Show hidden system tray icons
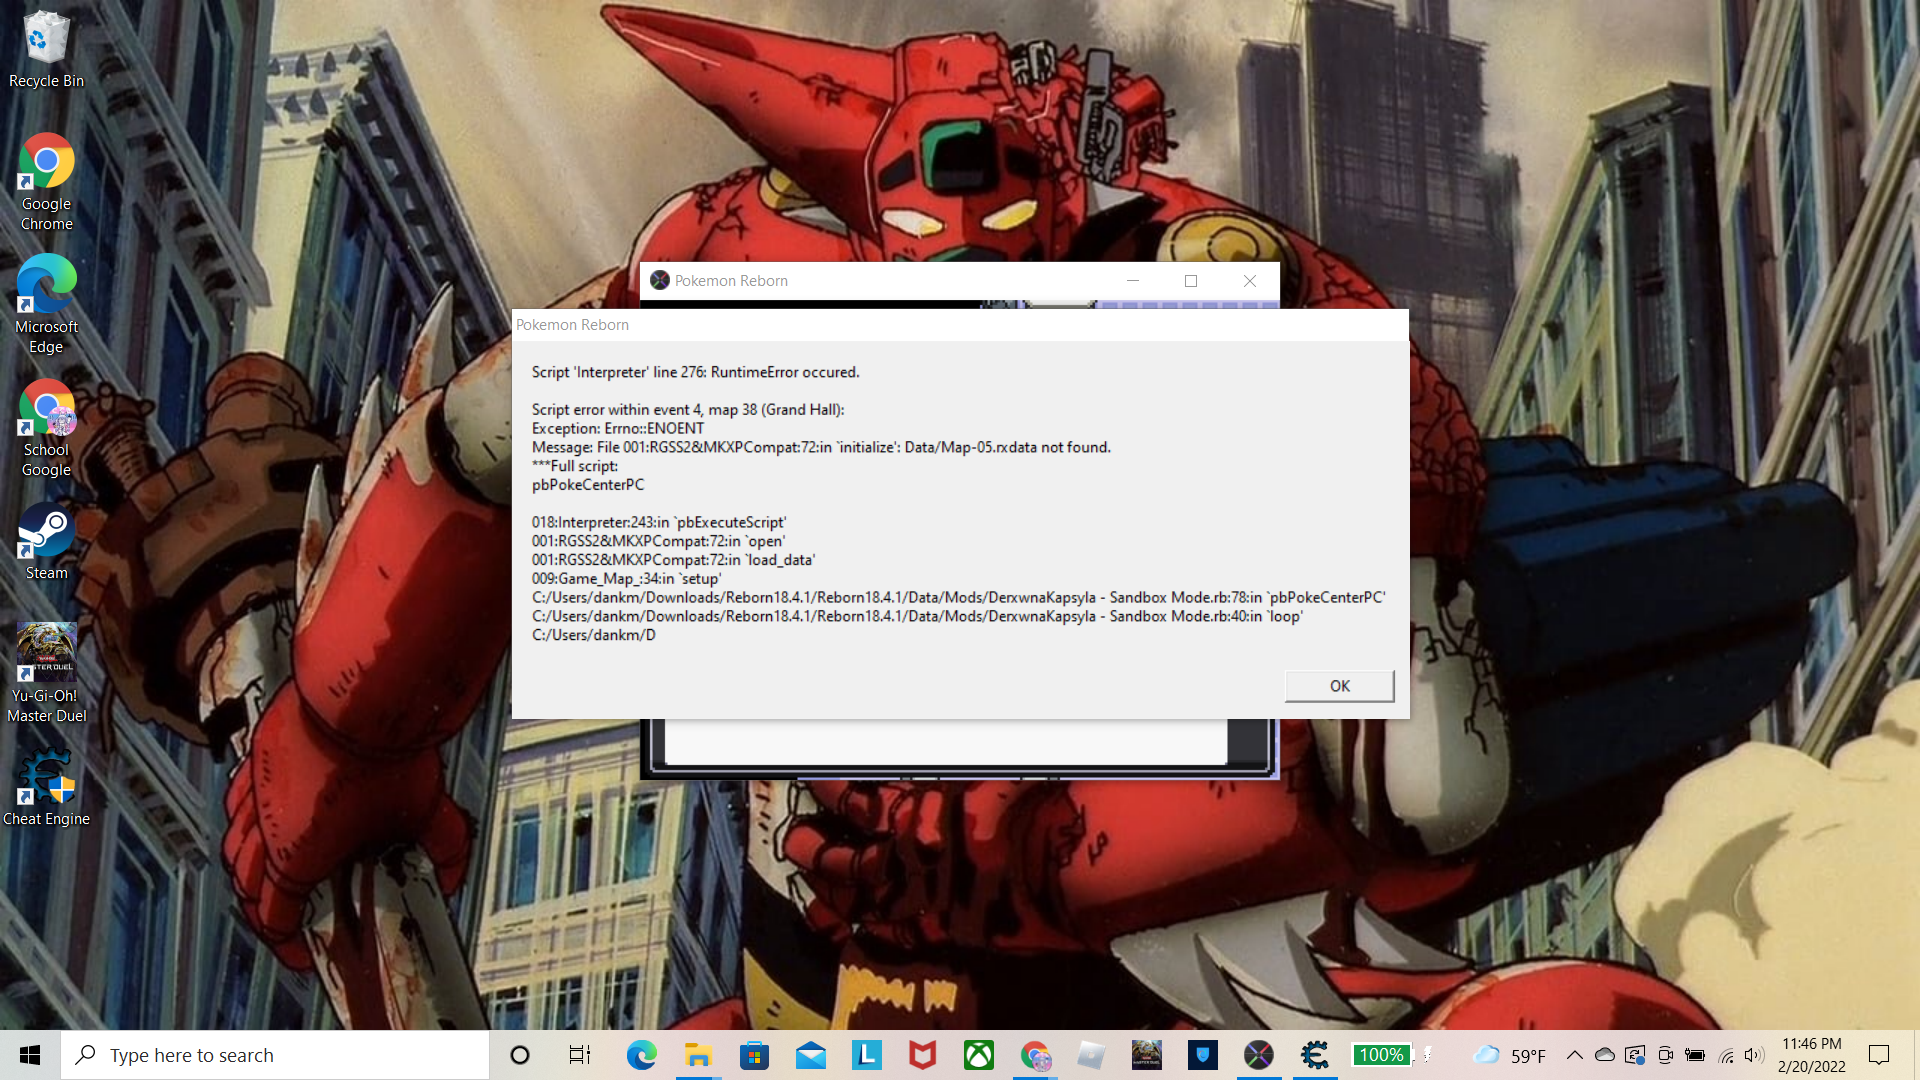Viewport: 1920px width, 1080px height. [1575, 1055]
